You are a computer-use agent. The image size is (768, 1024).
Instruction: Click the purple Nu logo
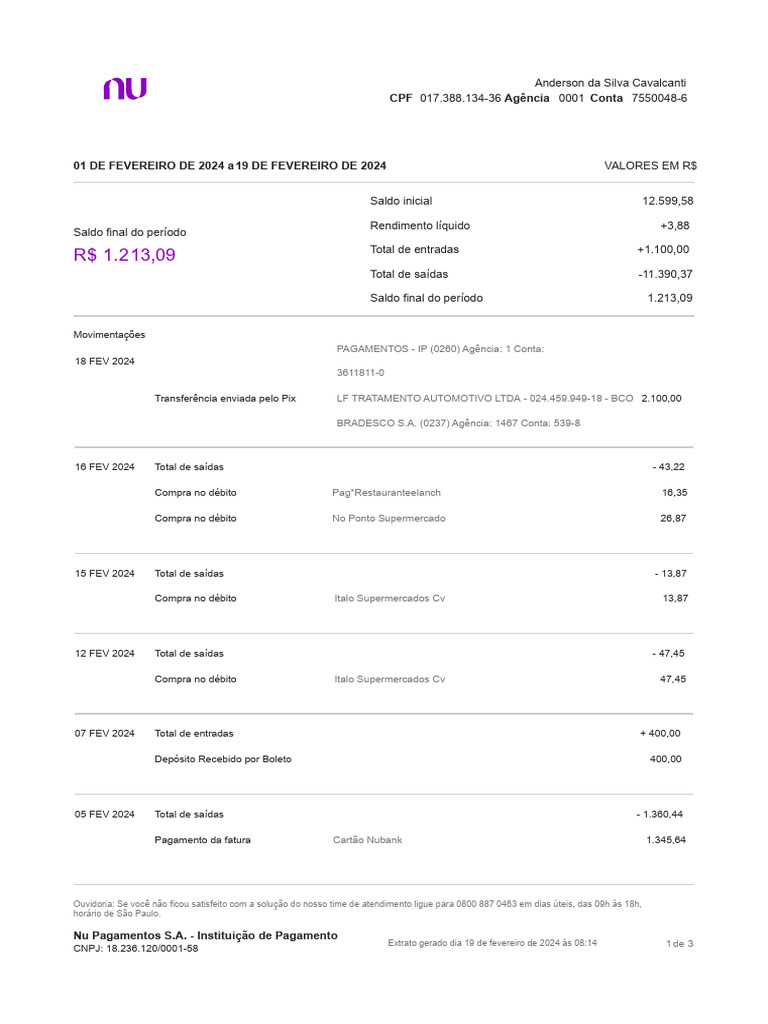point(125,89)
